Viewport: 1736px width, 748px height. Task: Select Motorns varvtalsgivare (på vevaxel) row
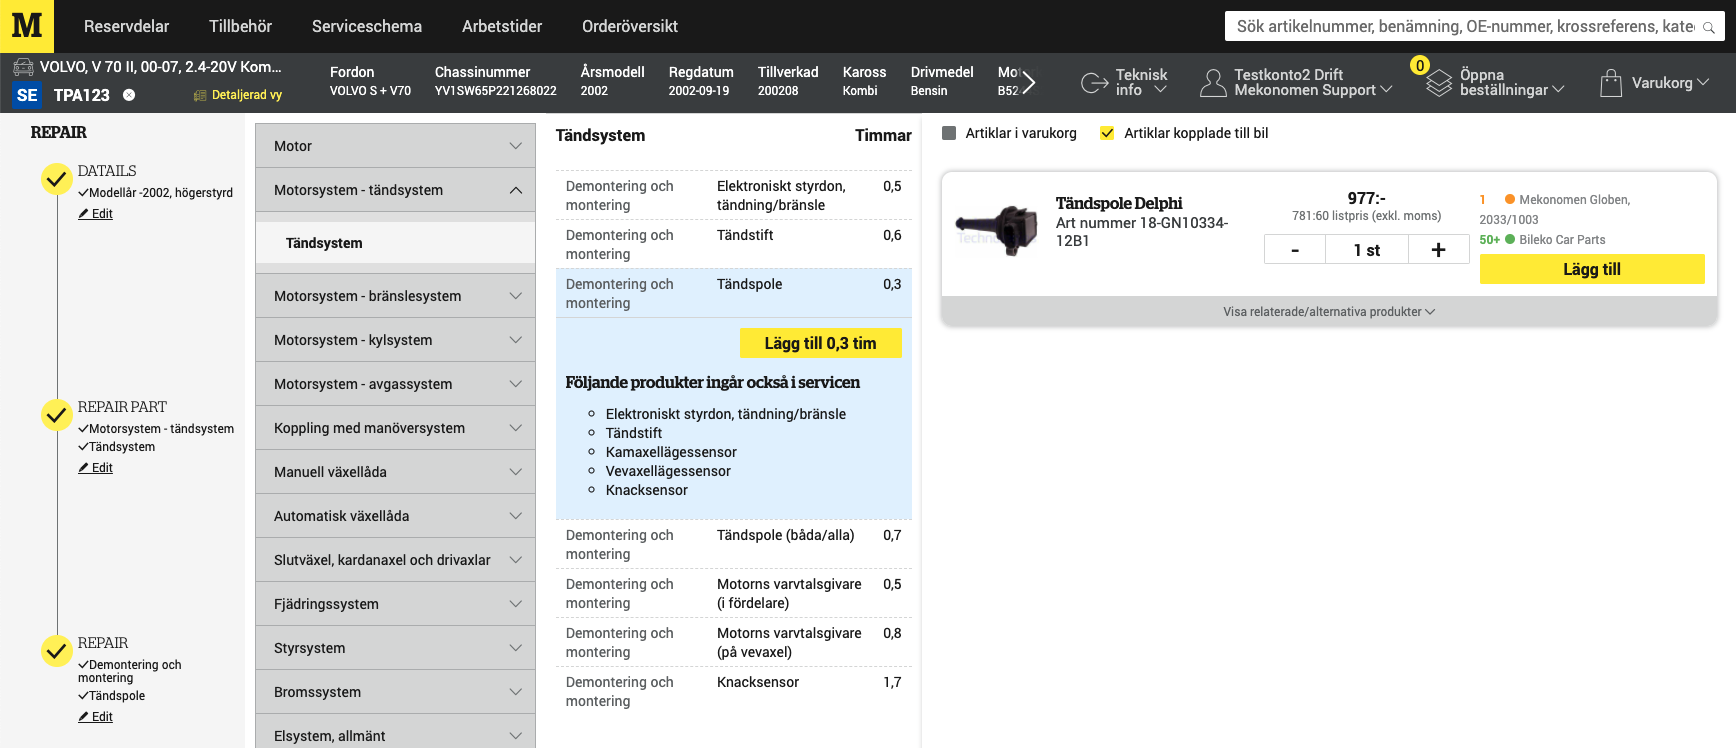click(x=734, y=642)
